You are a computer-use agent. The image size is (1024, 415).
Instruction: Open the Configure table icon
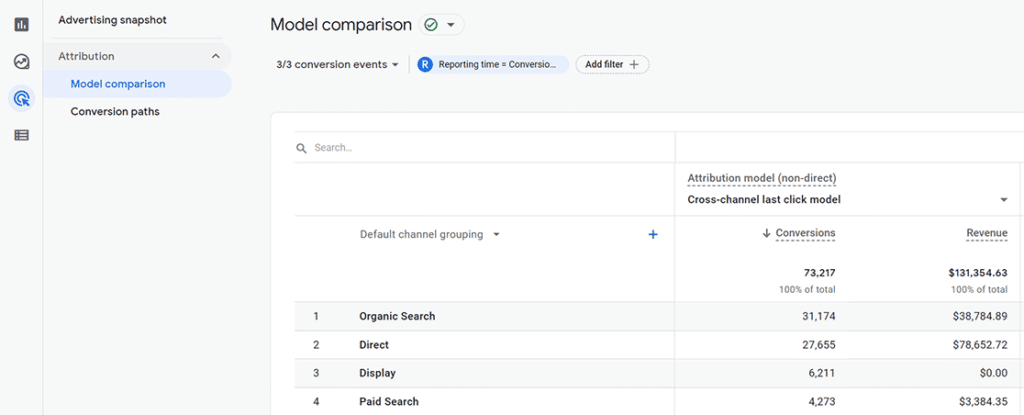22,135
